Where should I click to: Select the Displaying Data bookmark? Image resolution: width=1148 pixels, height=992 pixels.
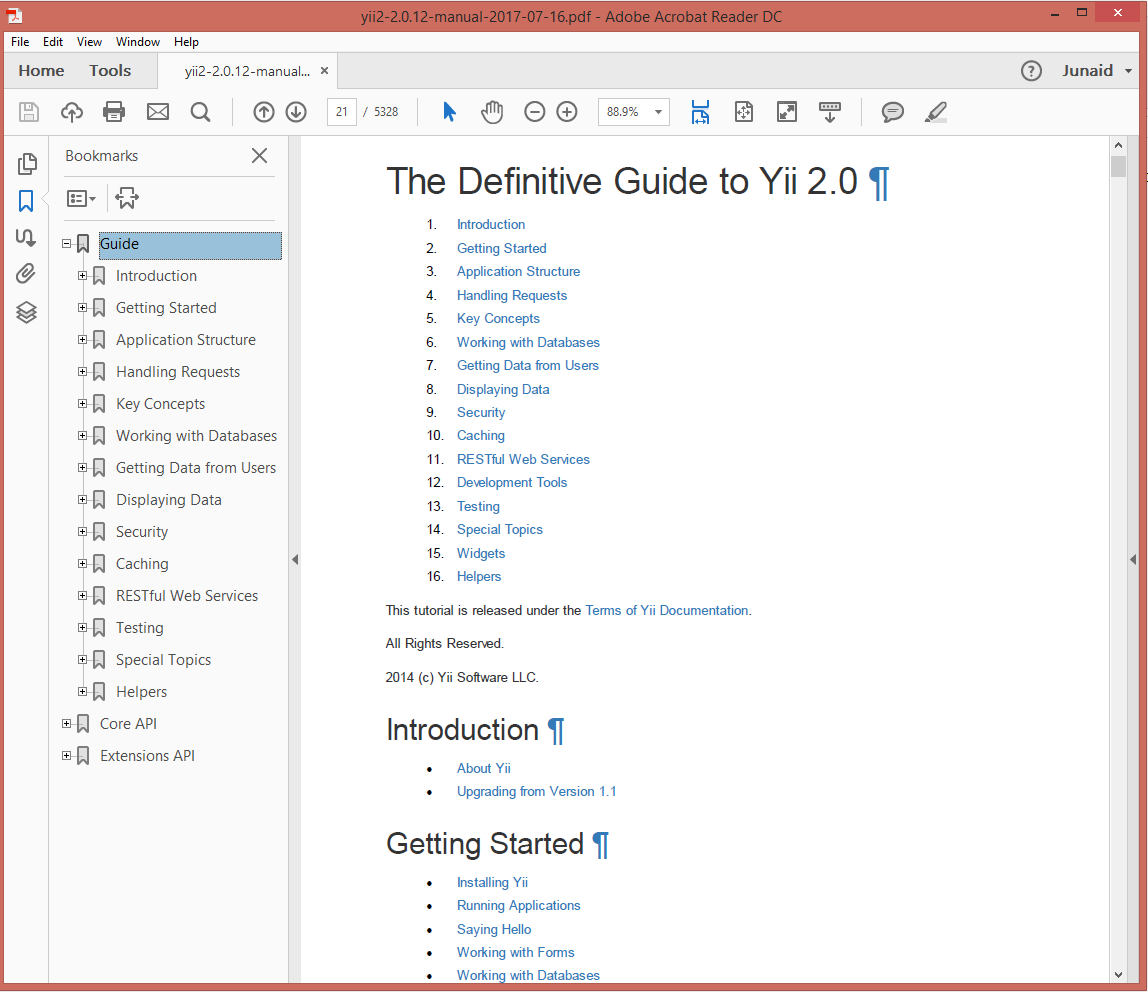click(169, 500)
